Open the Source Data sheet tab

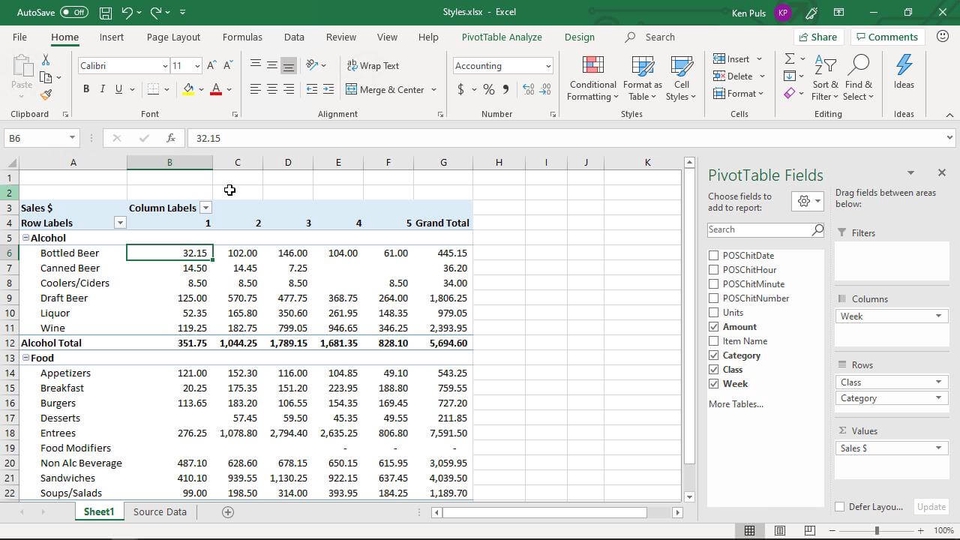coord(160,512)
